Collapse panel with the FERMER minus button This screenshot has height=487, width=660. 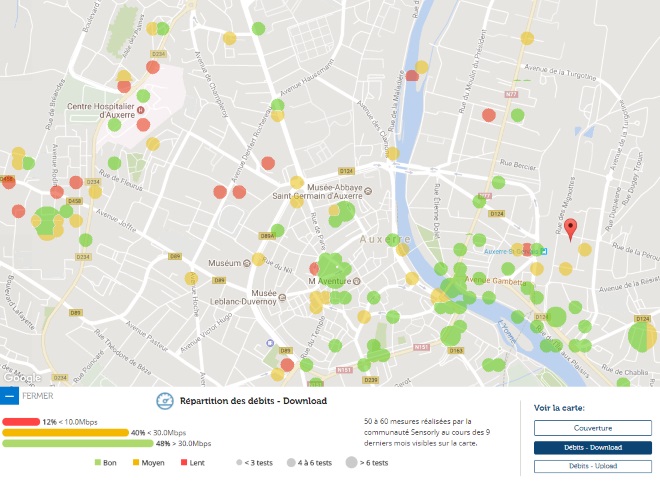click(x=9, y=395)
